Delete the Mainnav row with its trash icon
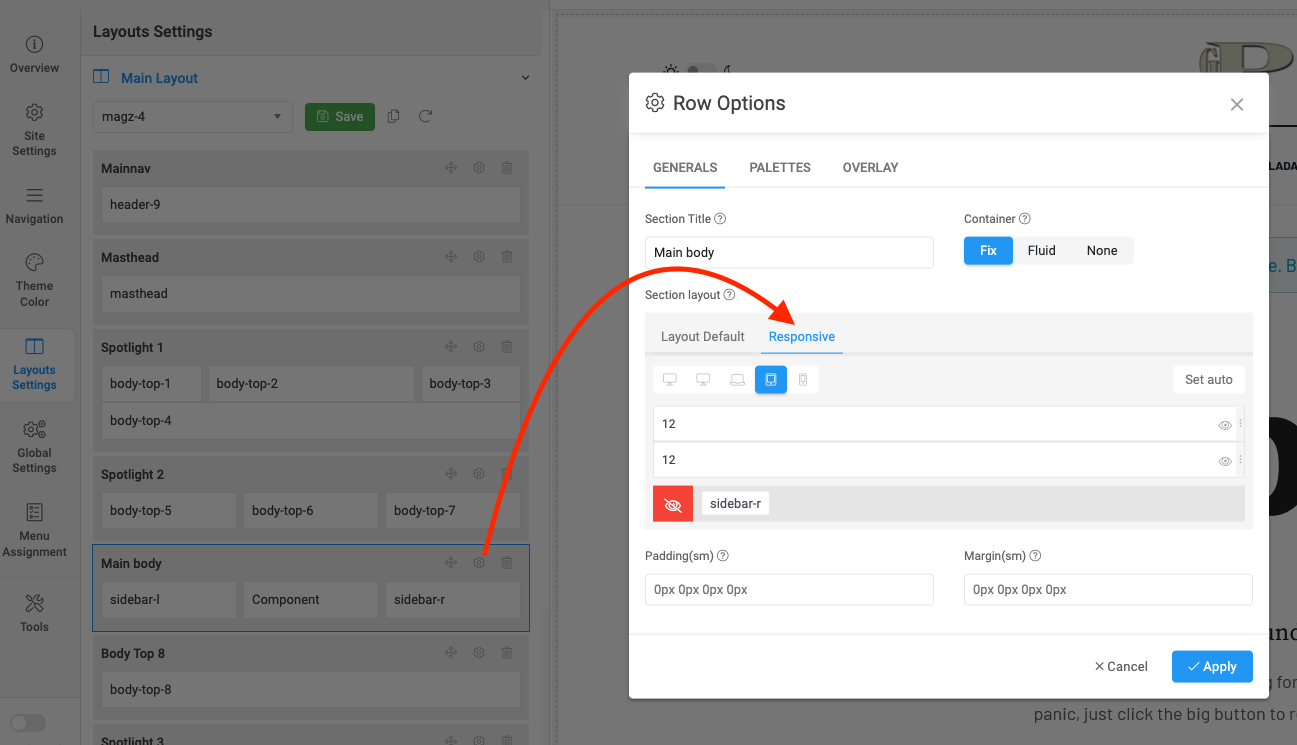 (x=507, y=168)
